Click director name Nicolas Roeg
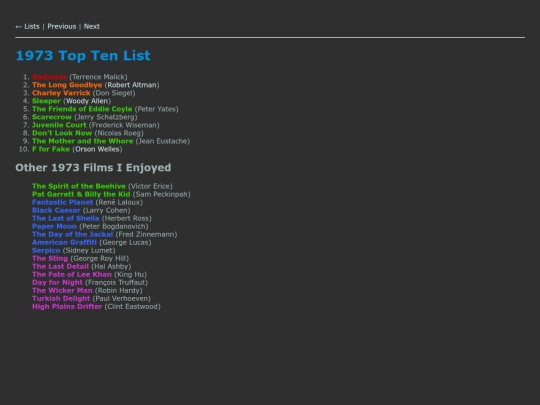The width and height of the screenshot is (540, 405). [119, 133]
